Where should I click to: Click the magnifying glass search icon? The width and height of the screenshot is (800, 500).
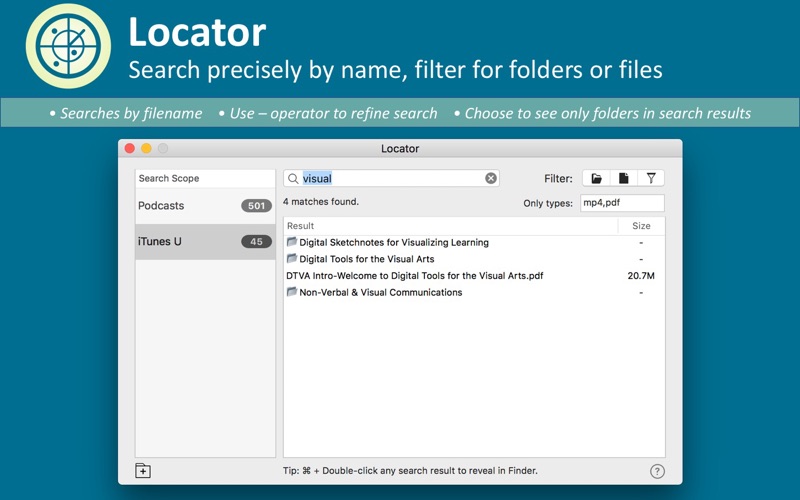click(293, 179)
